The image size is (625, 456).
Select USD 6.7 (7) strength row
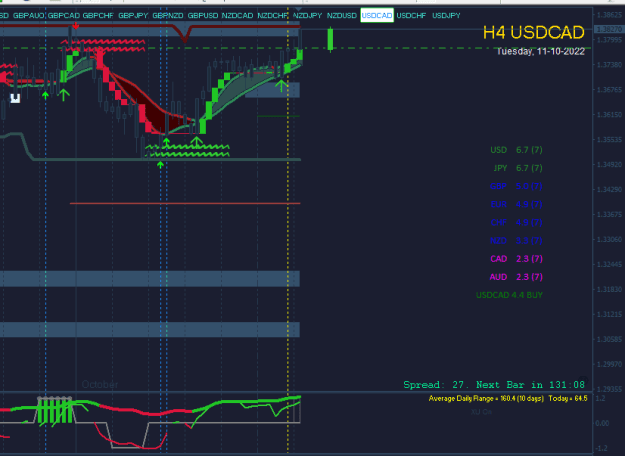[517, 150]
